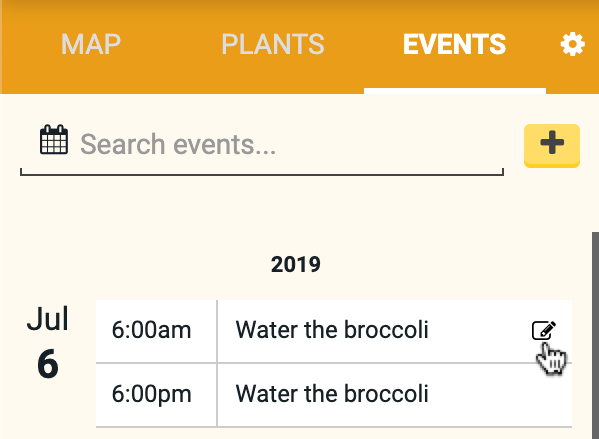
Task: Switch to the MAP tab
Action: pyautogui.click(x=91, y=44)
